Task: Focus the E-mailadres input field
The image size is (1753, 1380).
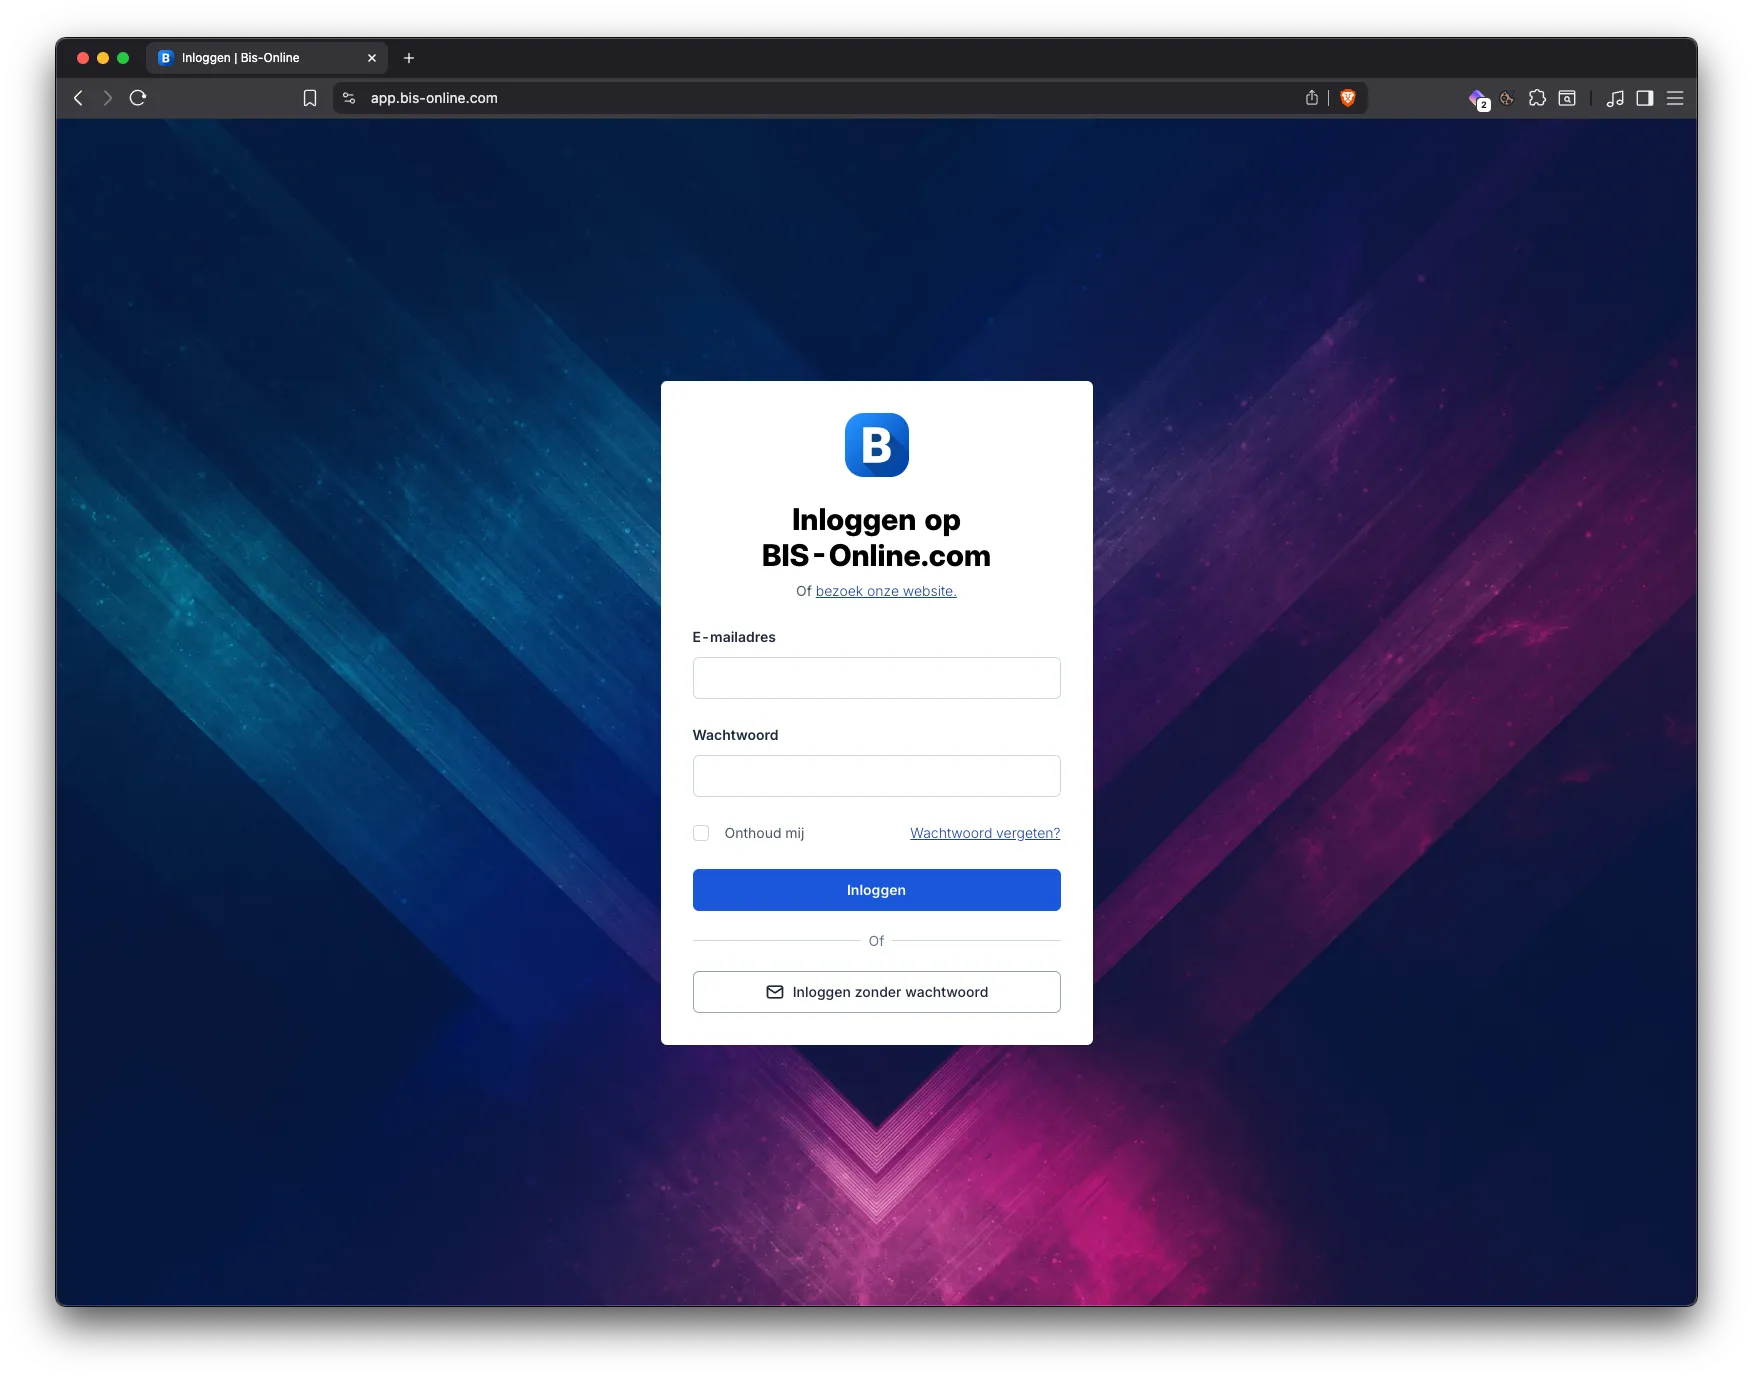Action: [x=876, y=678]
